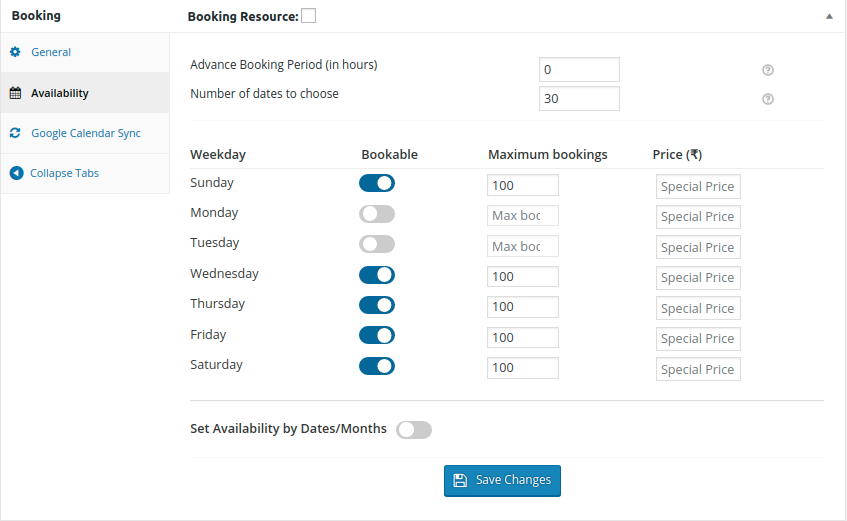Focus the Number of dates to choose field

[579, 98]
